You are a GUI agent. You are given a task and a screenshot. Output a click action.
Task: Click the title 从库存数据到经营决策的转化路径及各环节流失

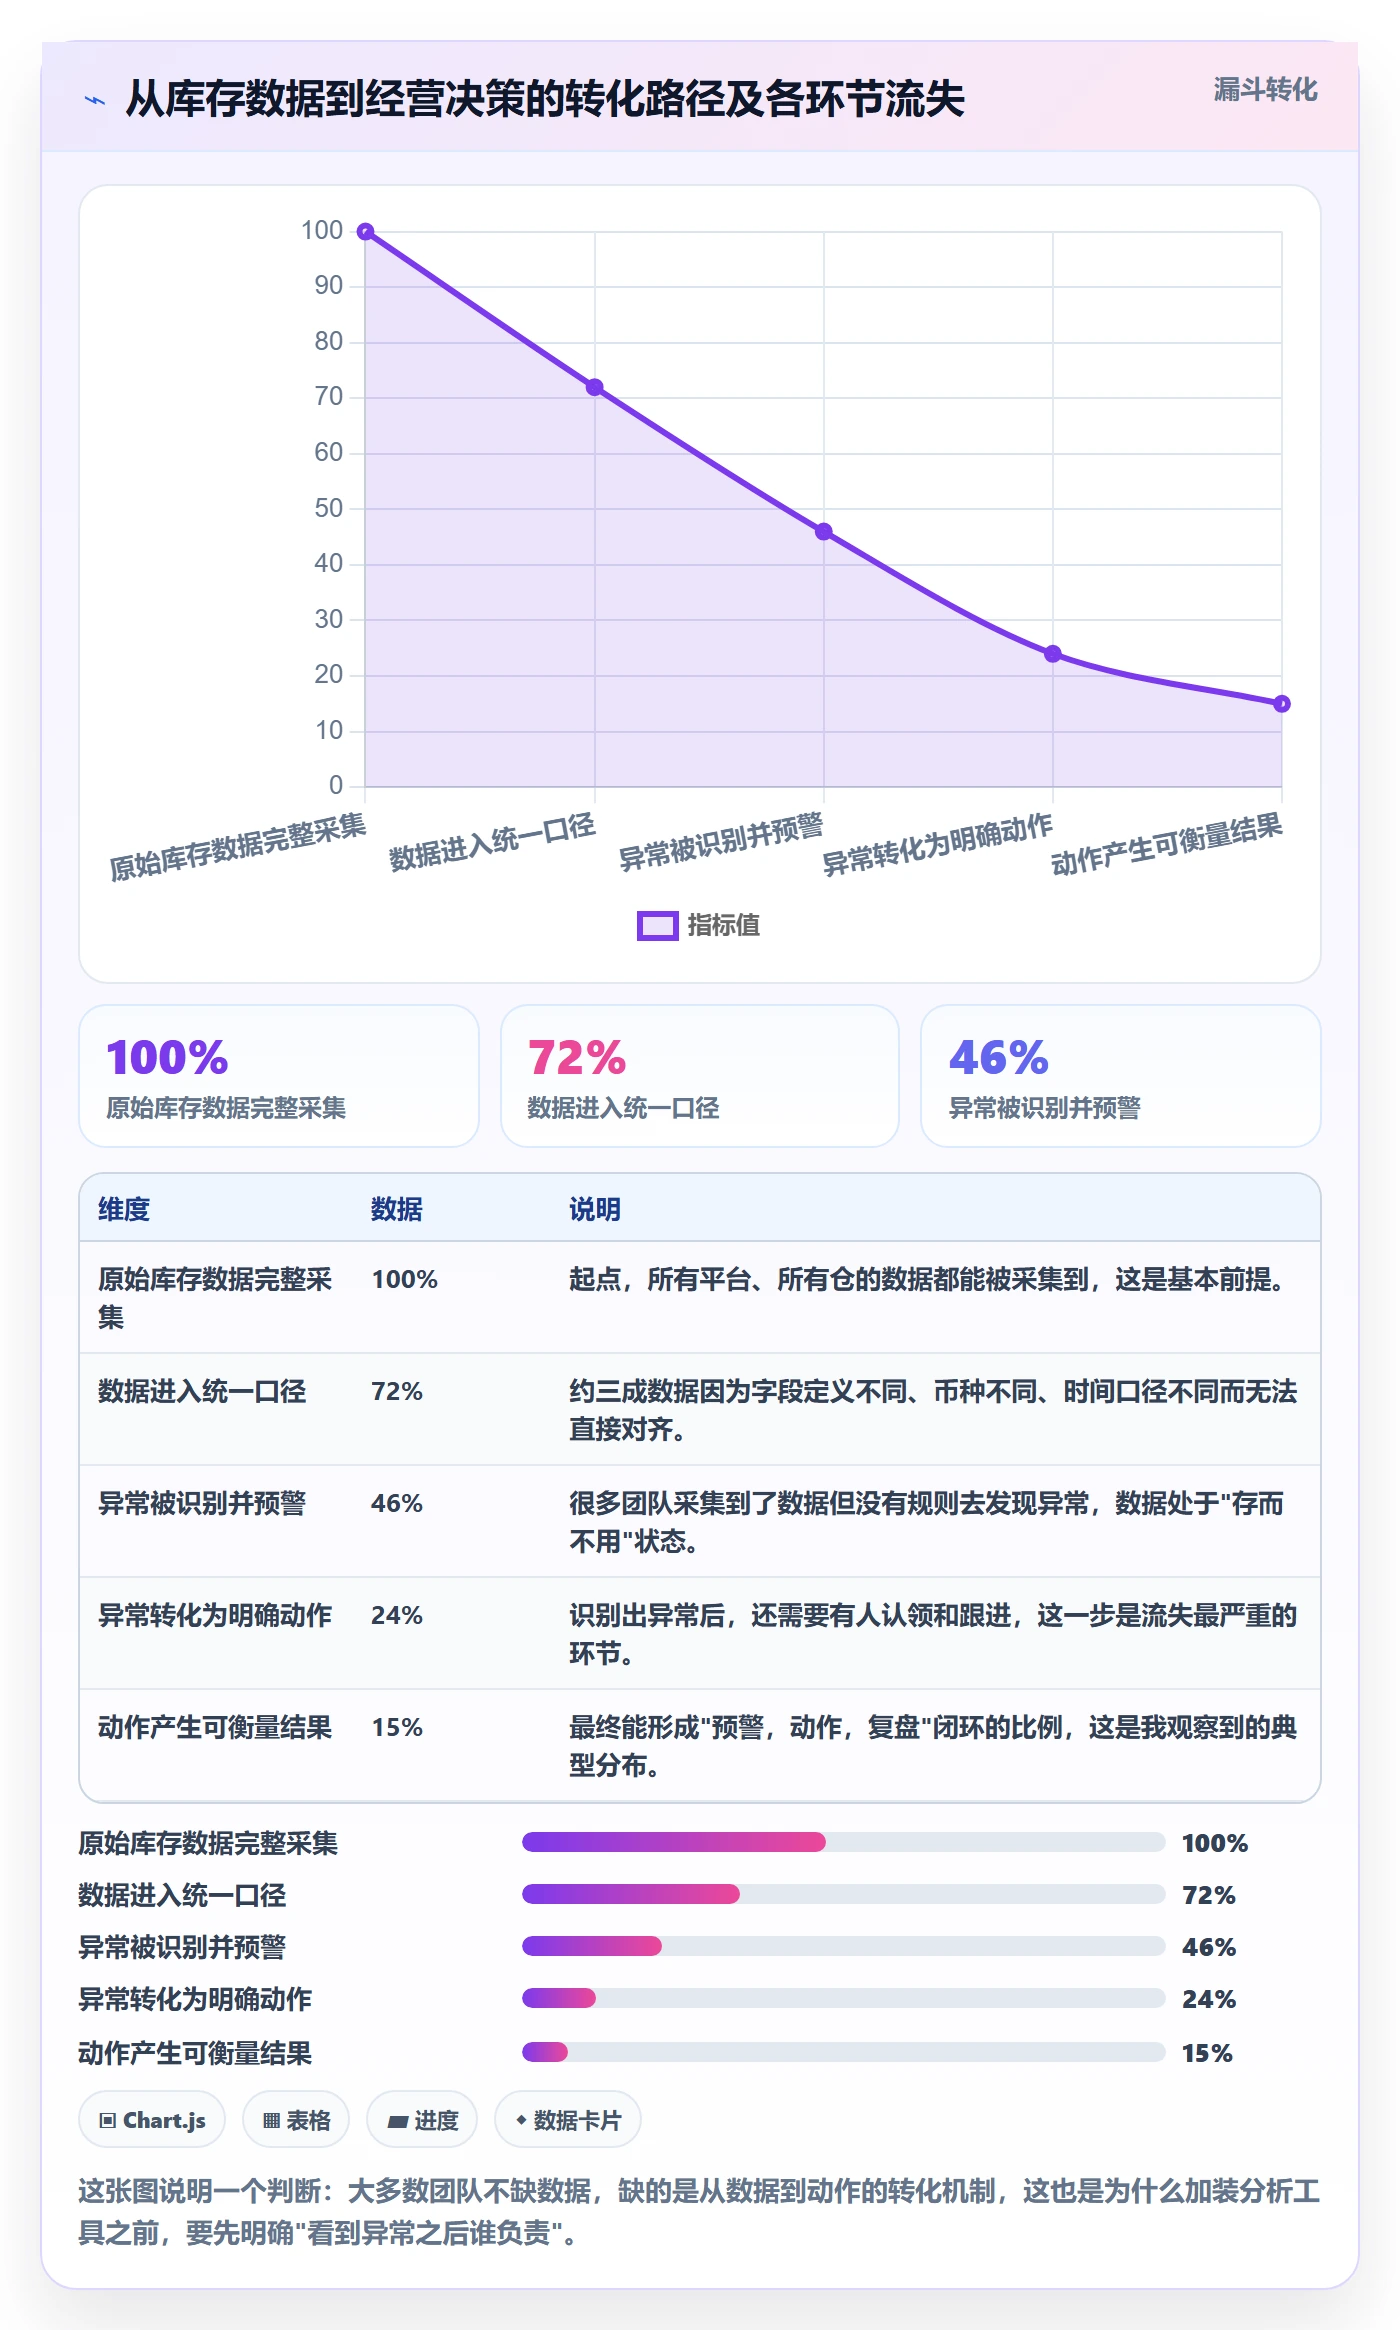[545, 100]
